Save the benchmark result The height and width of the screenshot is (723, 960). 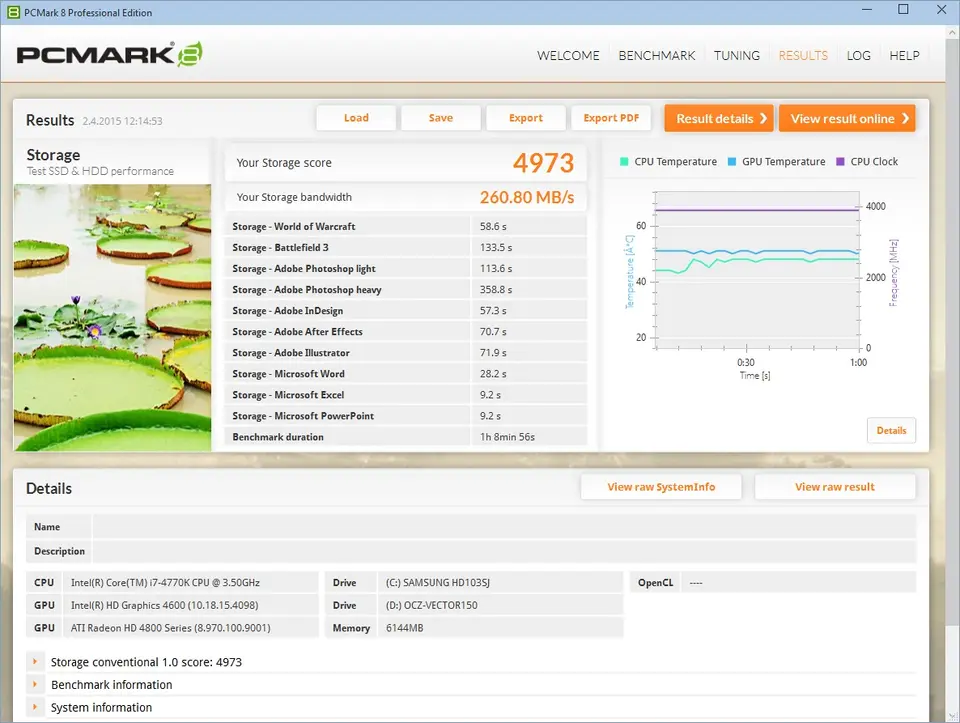441,118
